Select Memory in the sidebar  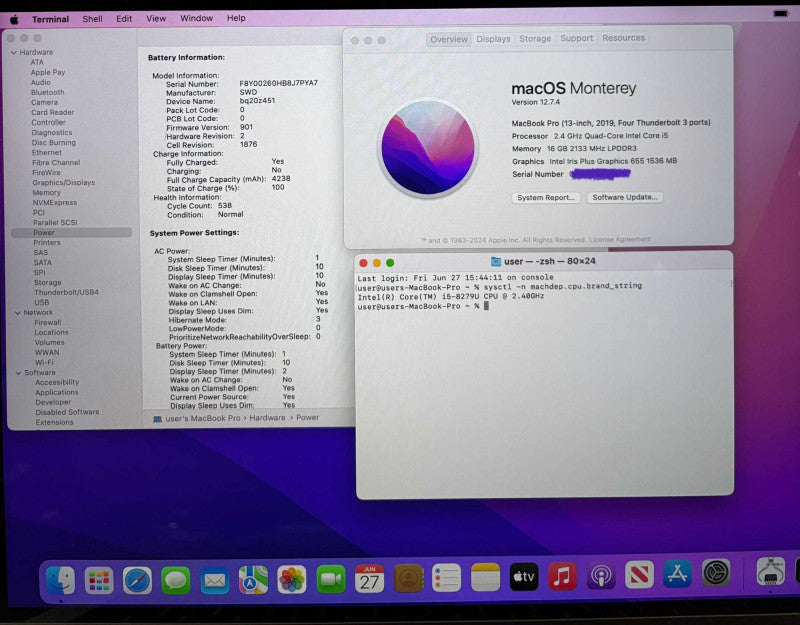click(46, 193)
